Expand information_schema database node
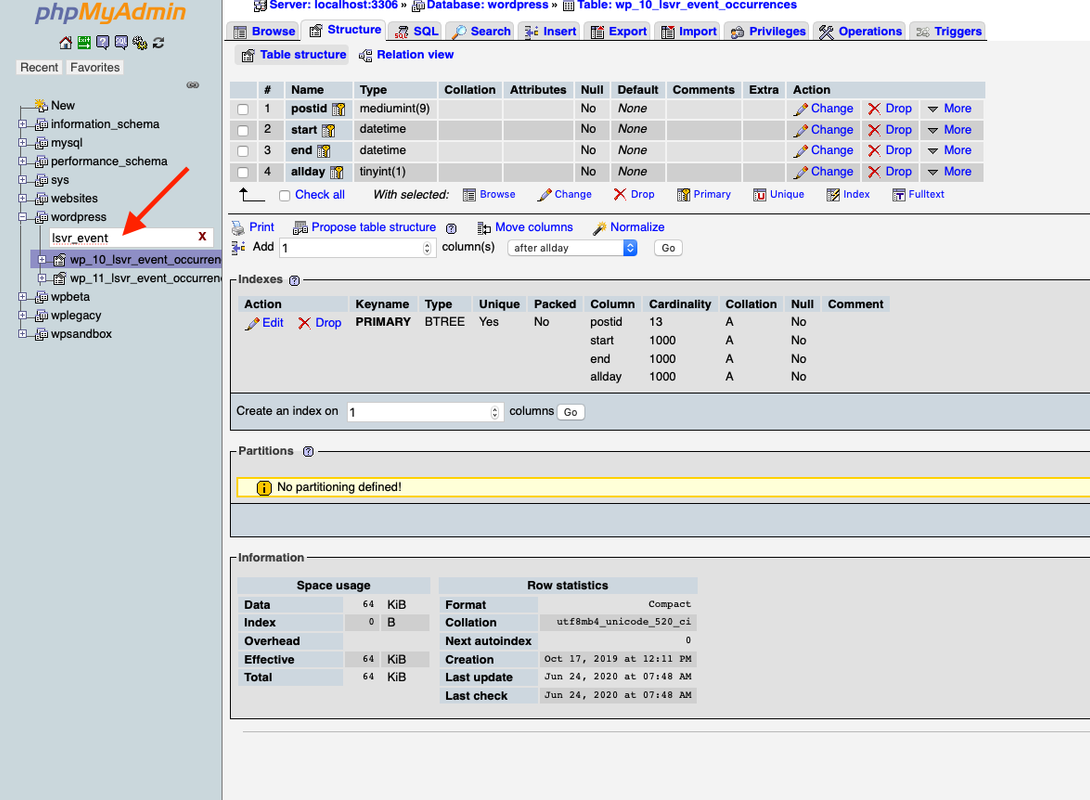The image size is (1090, 800). click(x=22, y=124)
